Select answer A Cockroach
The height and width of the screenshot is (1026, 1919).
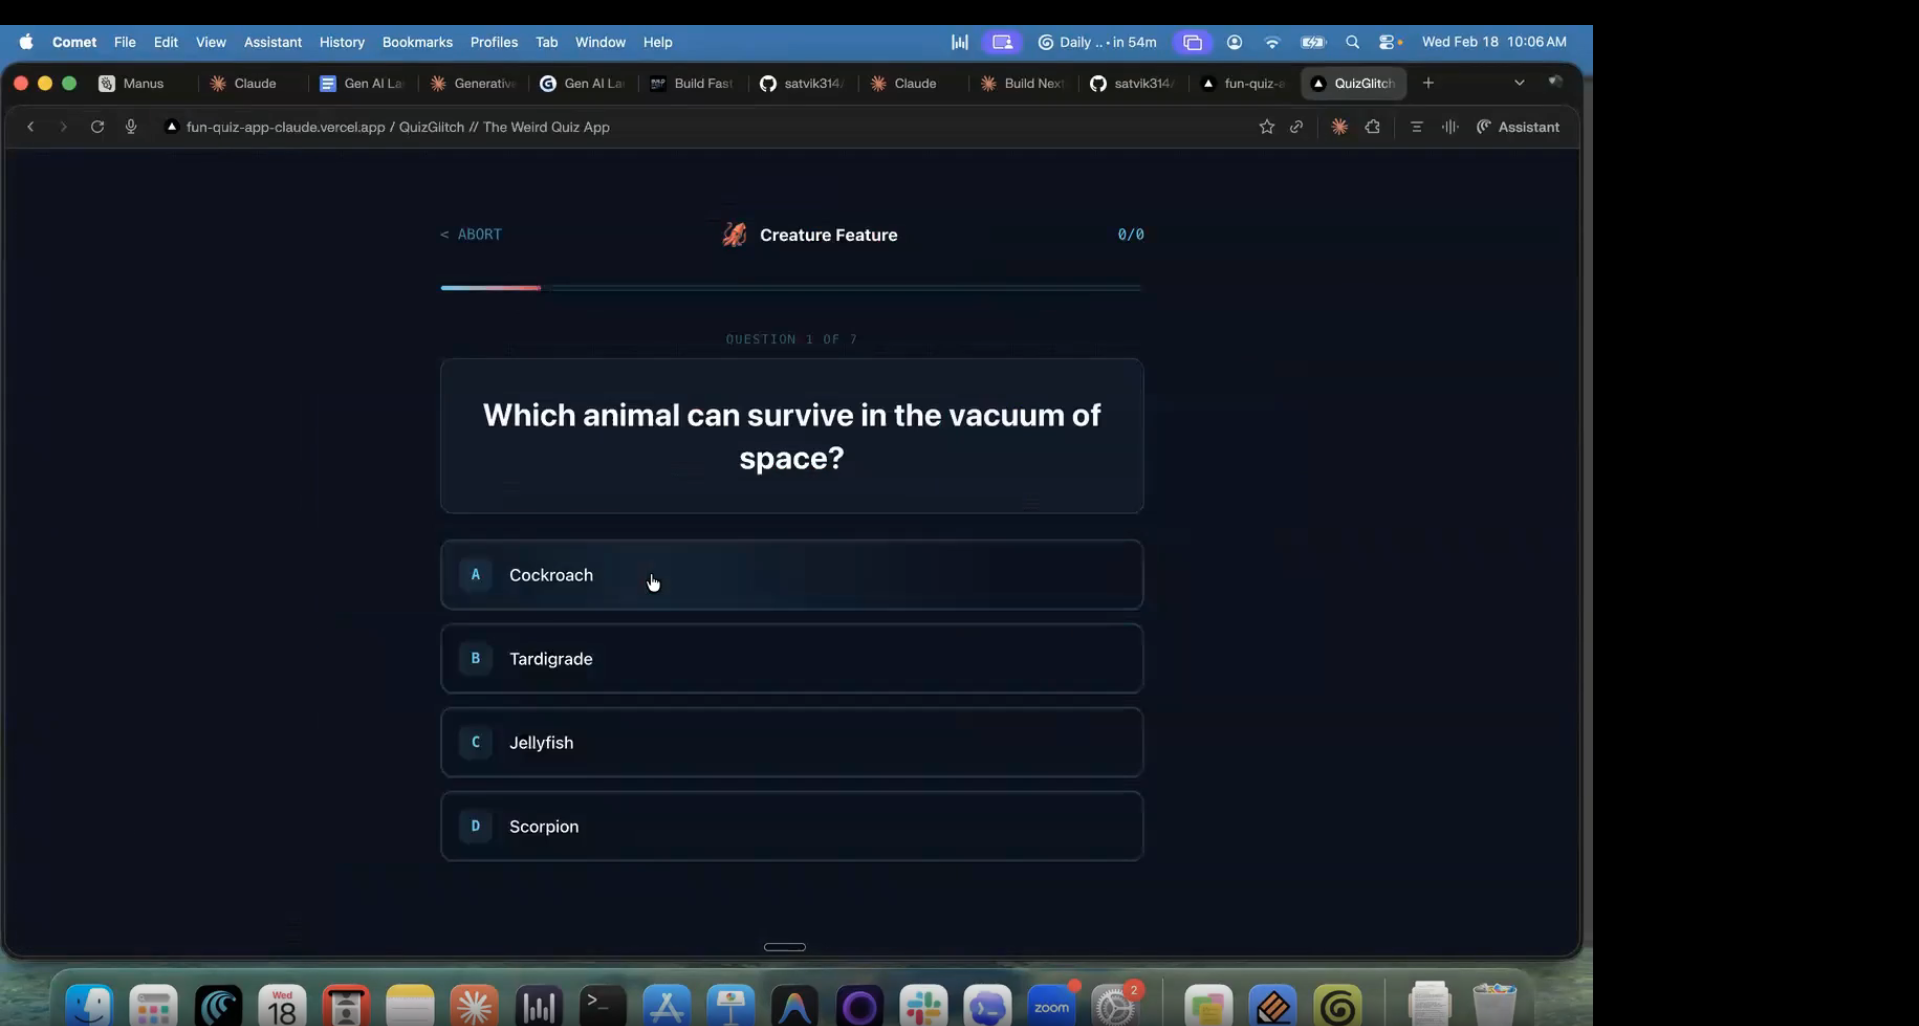tap(791, 575)
